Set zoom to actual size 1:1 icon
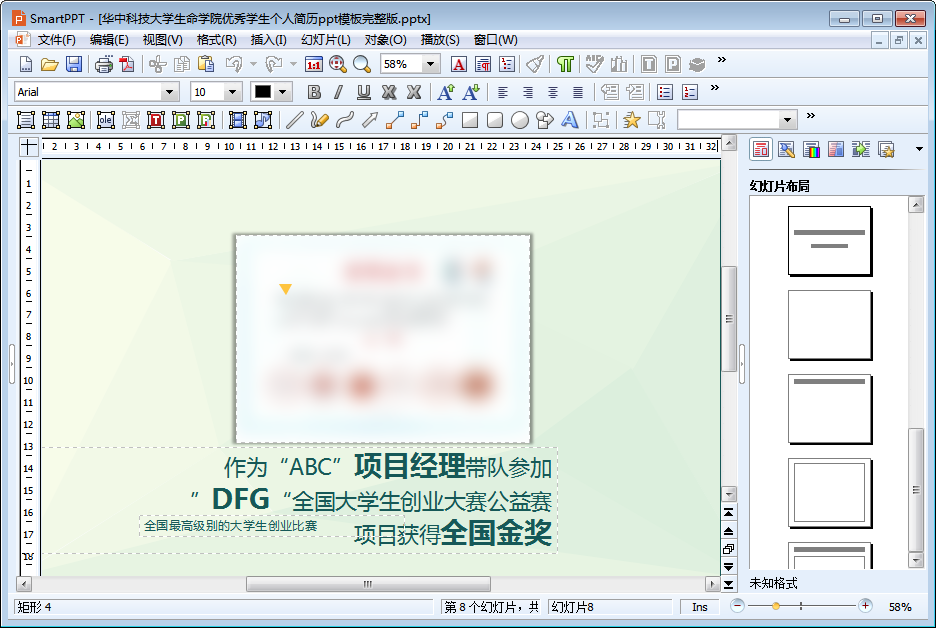This screenshot has width=936, height=628. (x=313, y=64)
